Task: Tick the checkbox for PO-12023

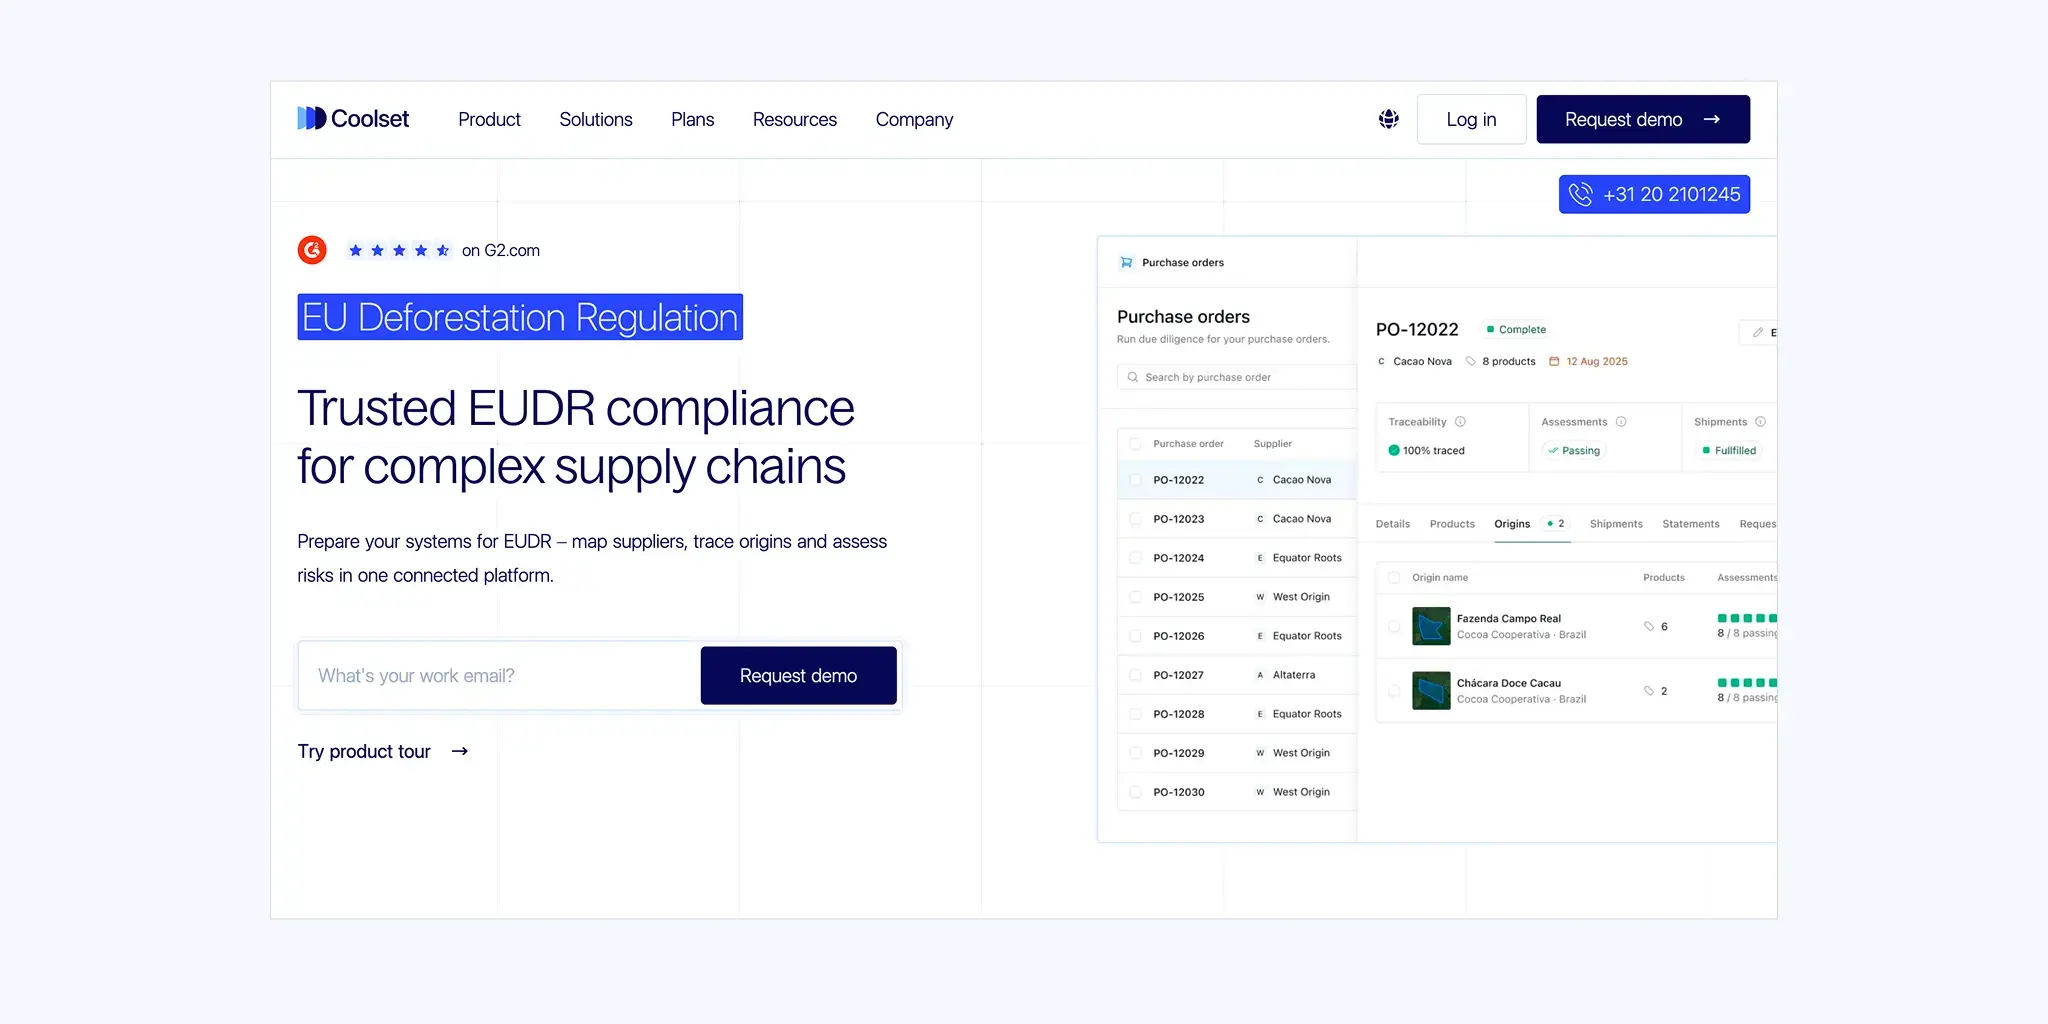Action: tap(1135, 519)
